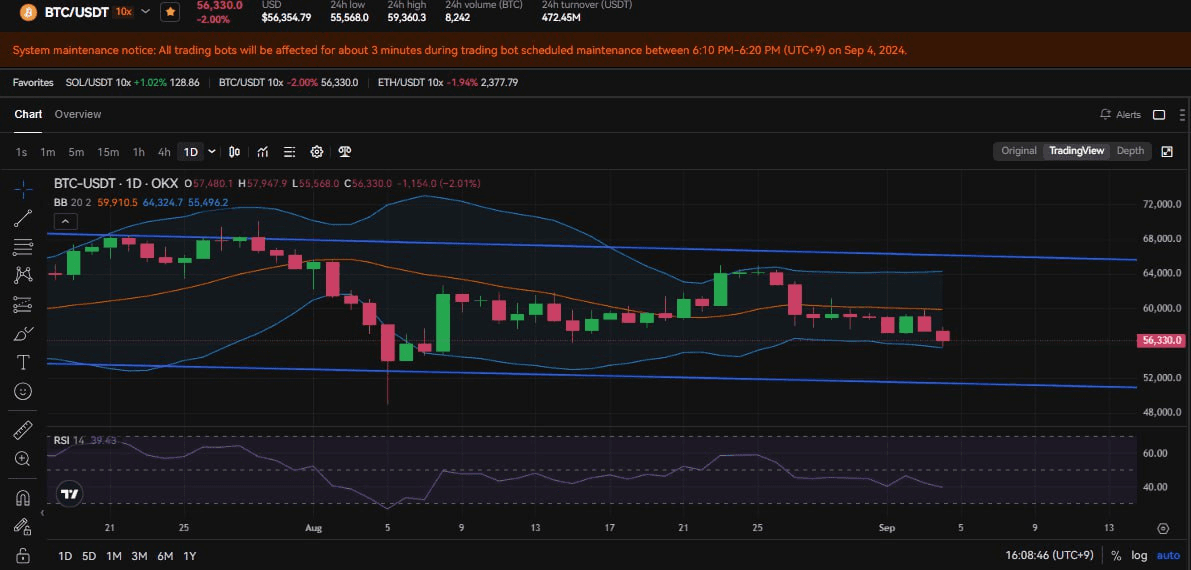Set interval to 15m

pos(108,152)
